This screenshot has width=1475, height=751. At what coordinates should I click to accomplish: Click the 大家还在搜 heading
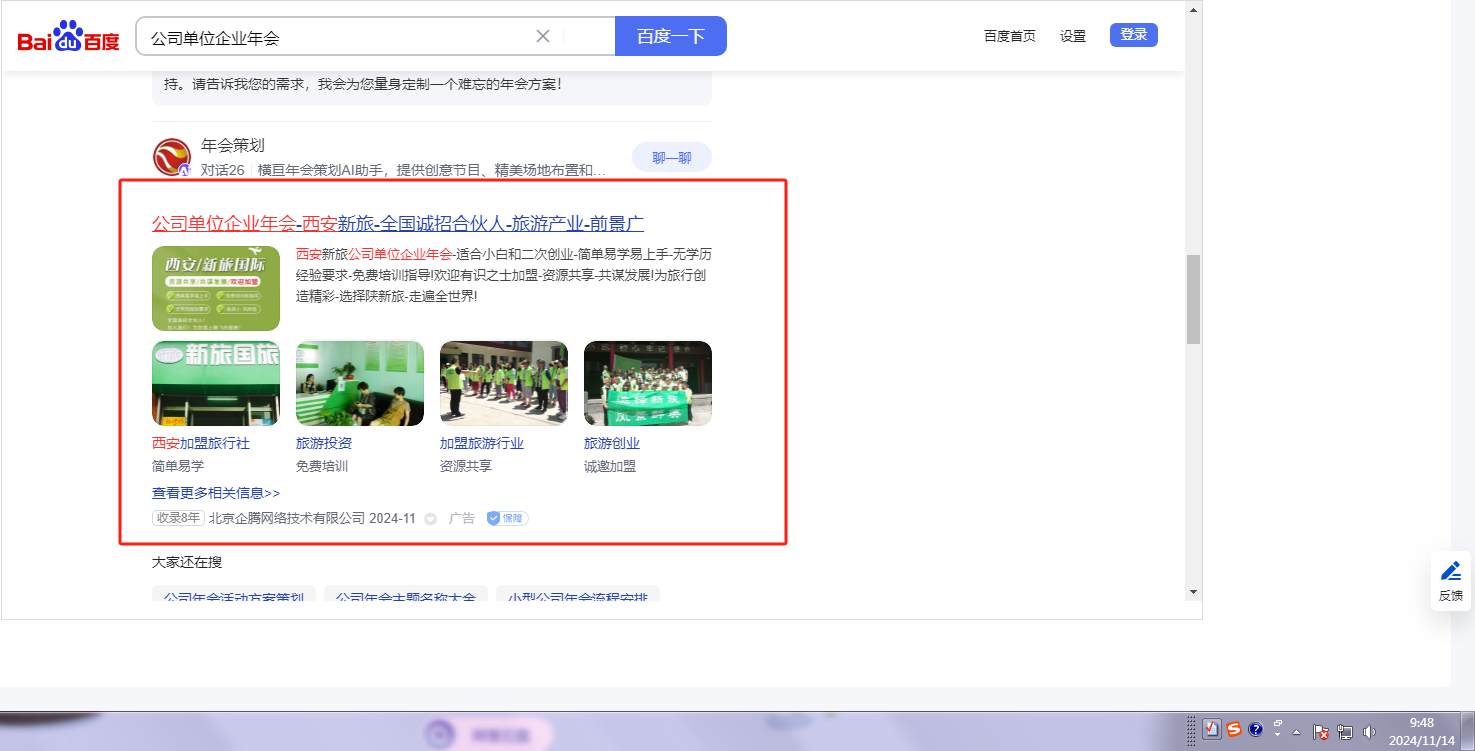[187, 562]
